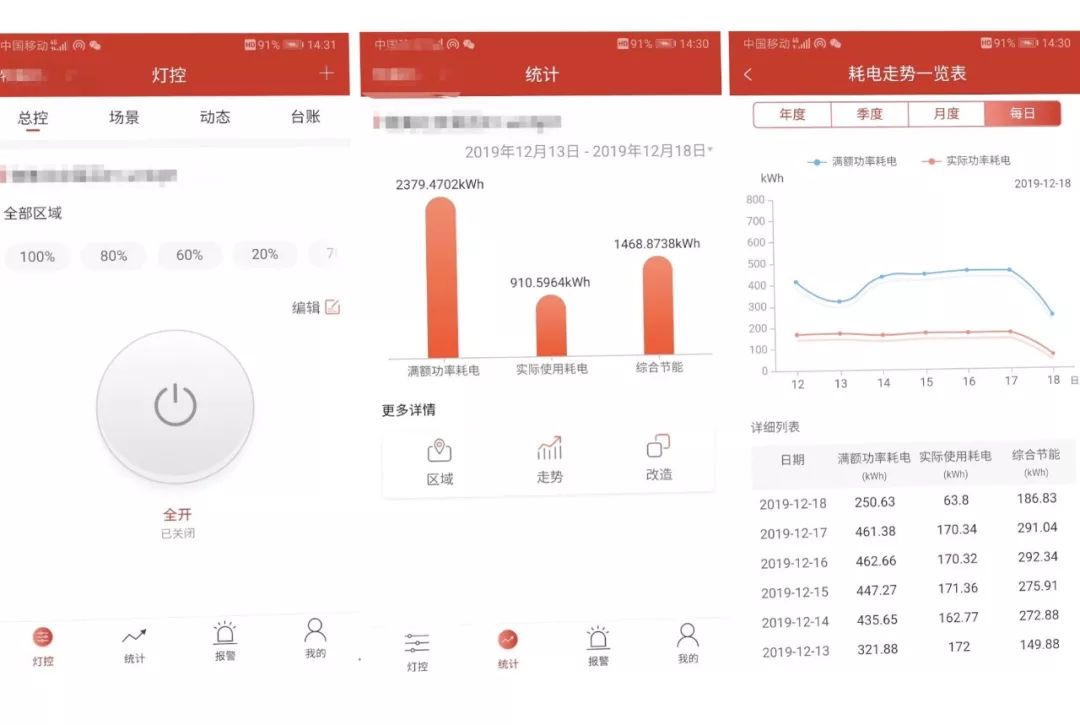Tap the back chevron on 耗电走势一览表 page
Viewport: 1080px width, 725px height.
tap(749, 74)
